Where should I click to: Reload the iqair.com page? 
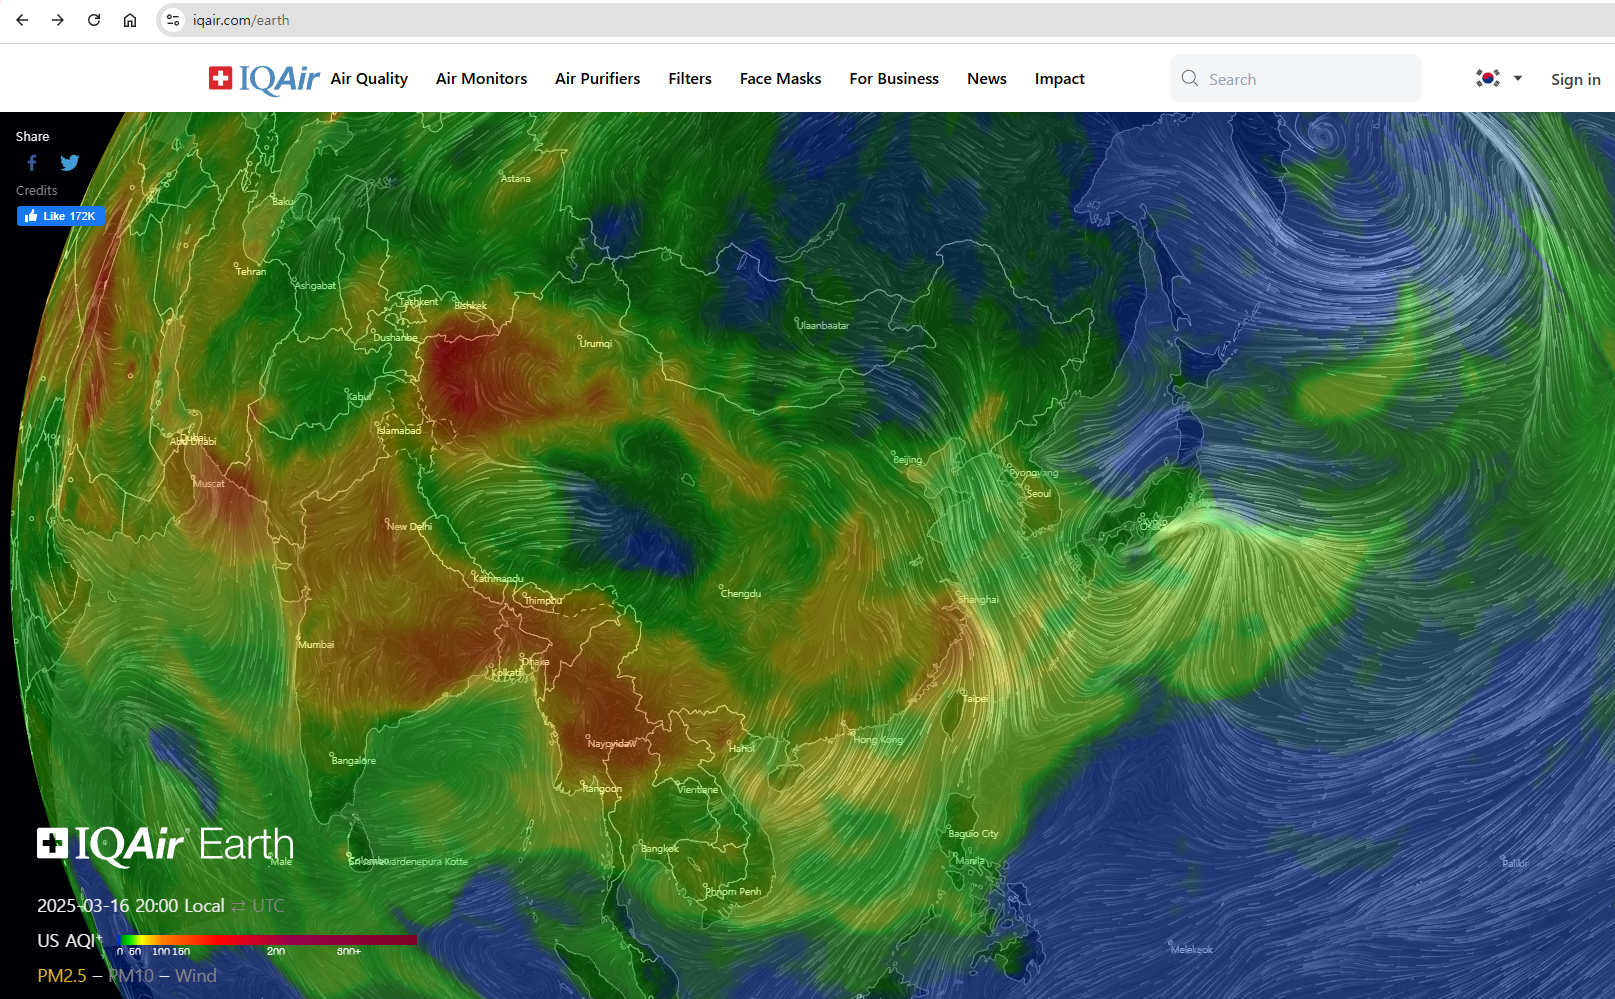point(94,20)
